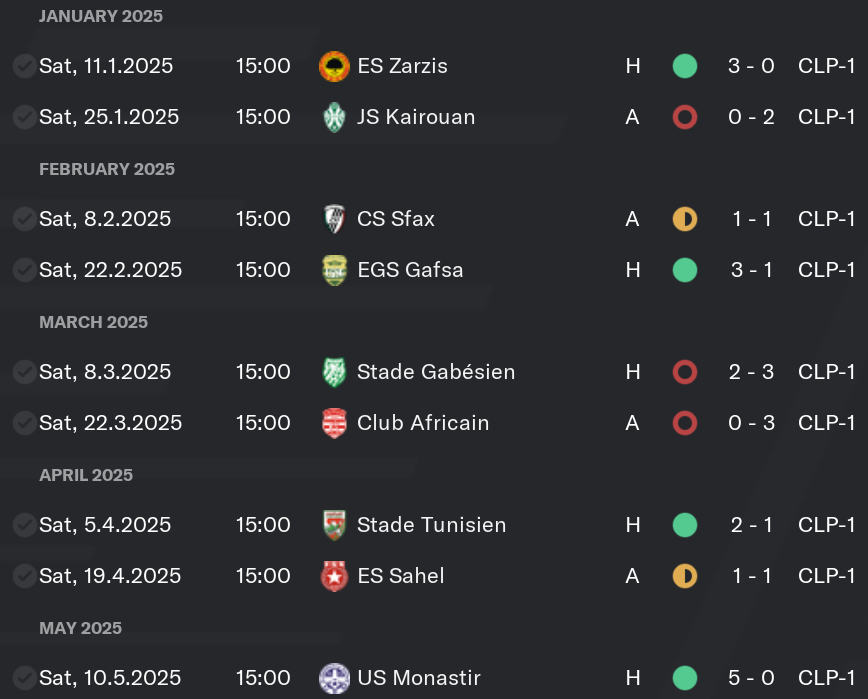Viewport: 868px width, 699px height.
Task: Click the Stade Tunisien crest icon
Action: [x=334, y=525]
